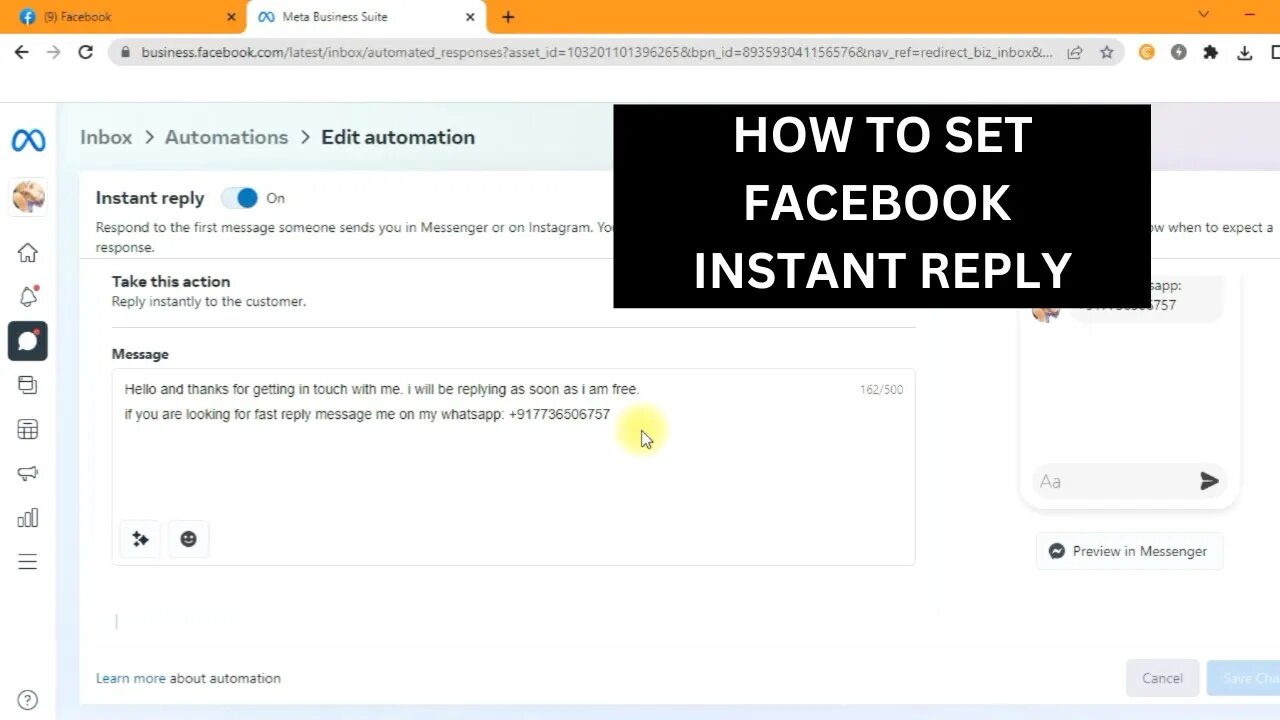Image resolution: width=1280 pixels, height=720 pixels.
Task: Click inside the Message text area
Action: point(513,466)
